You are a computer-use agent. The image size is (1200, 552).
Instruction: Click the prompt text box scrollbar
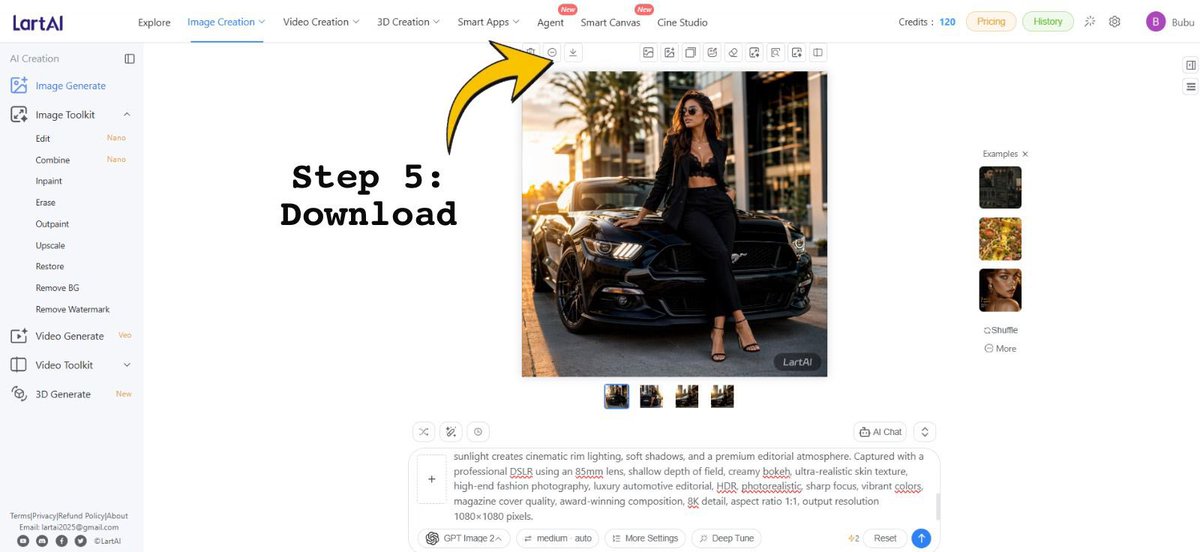tap(937, 507)
